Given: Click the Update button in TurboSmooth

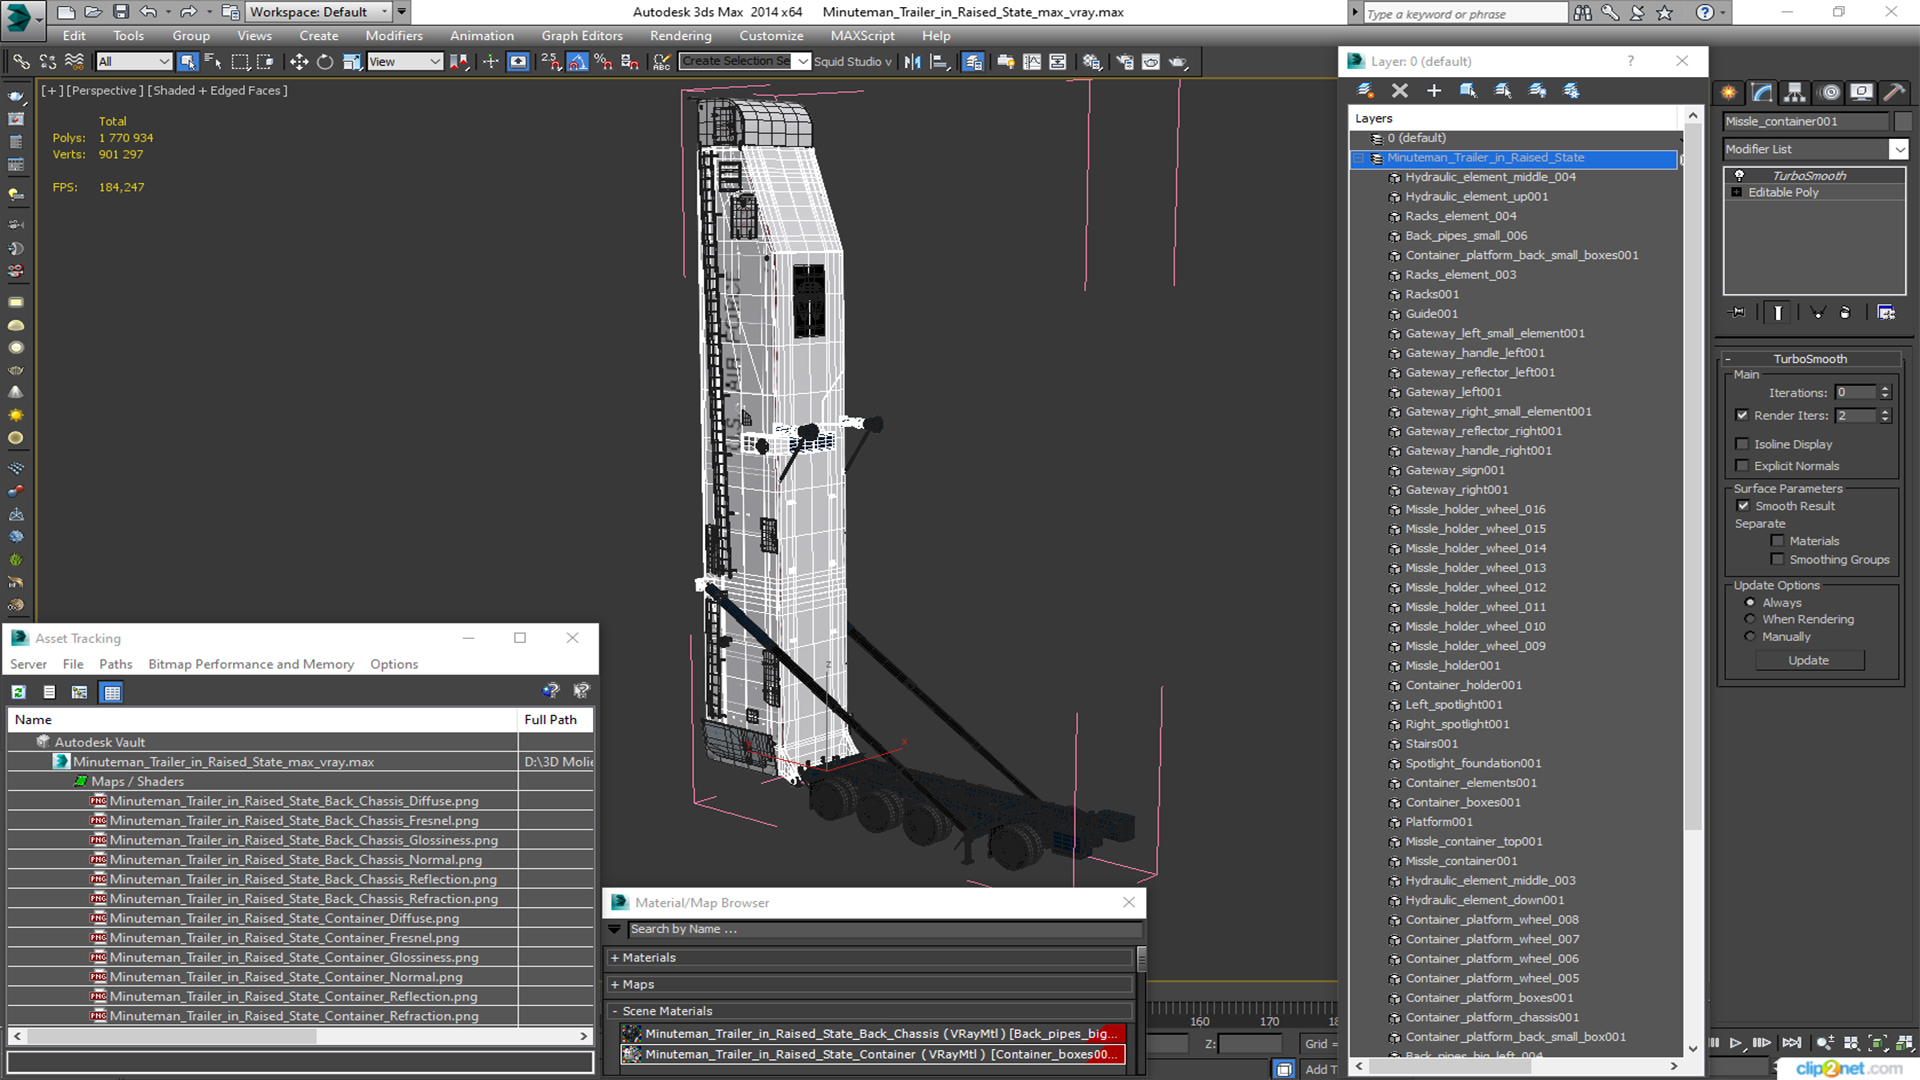Looking at the screenshot, I should [1809, 661].
